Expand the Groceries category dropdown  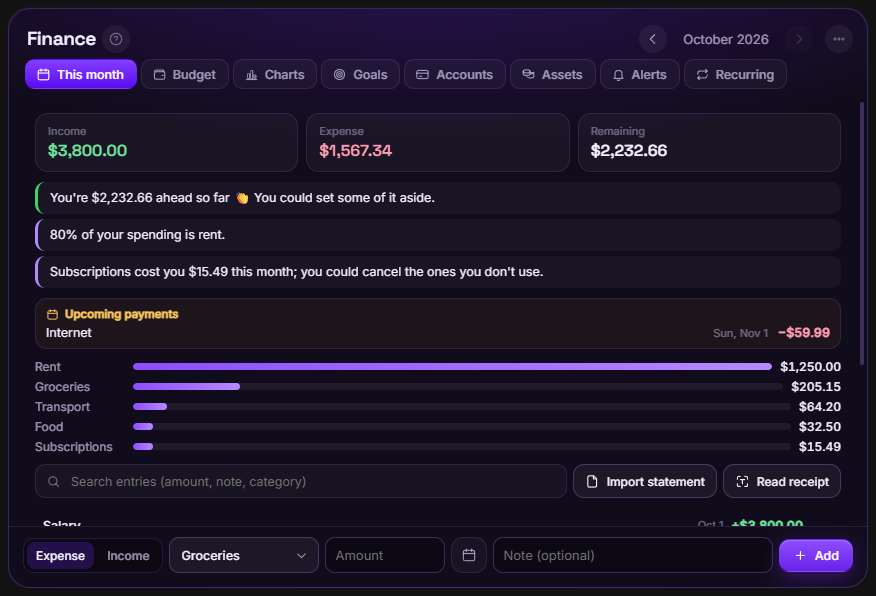coord(244,555)
